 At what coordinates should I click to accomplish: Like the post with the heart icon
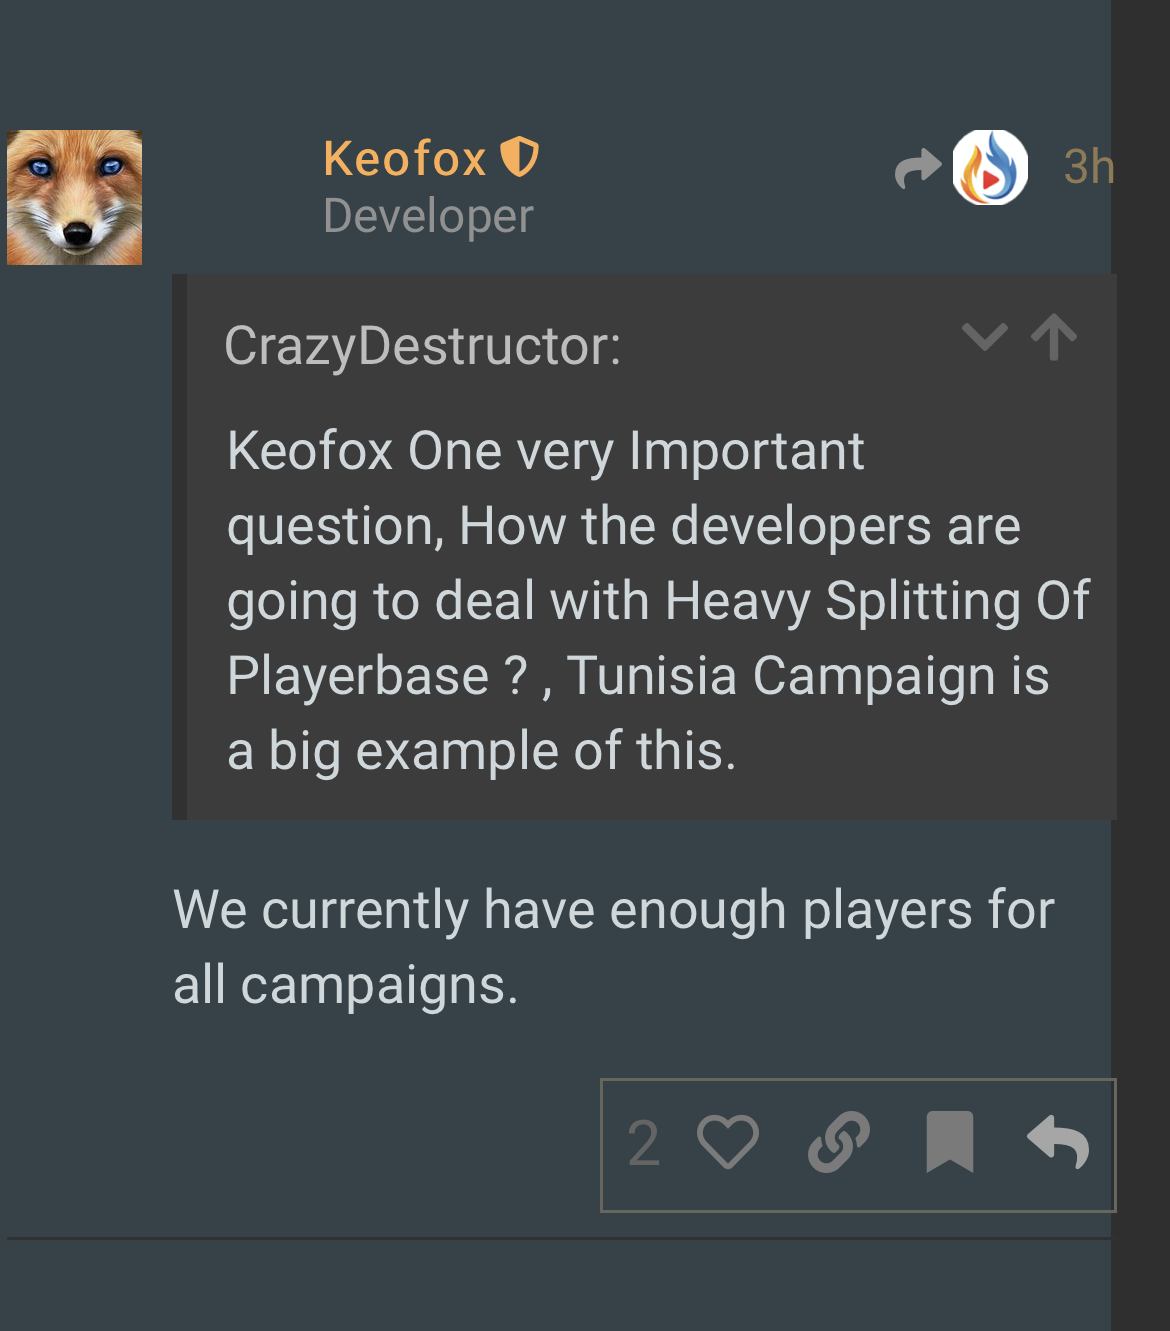(x=727, y=1142)
